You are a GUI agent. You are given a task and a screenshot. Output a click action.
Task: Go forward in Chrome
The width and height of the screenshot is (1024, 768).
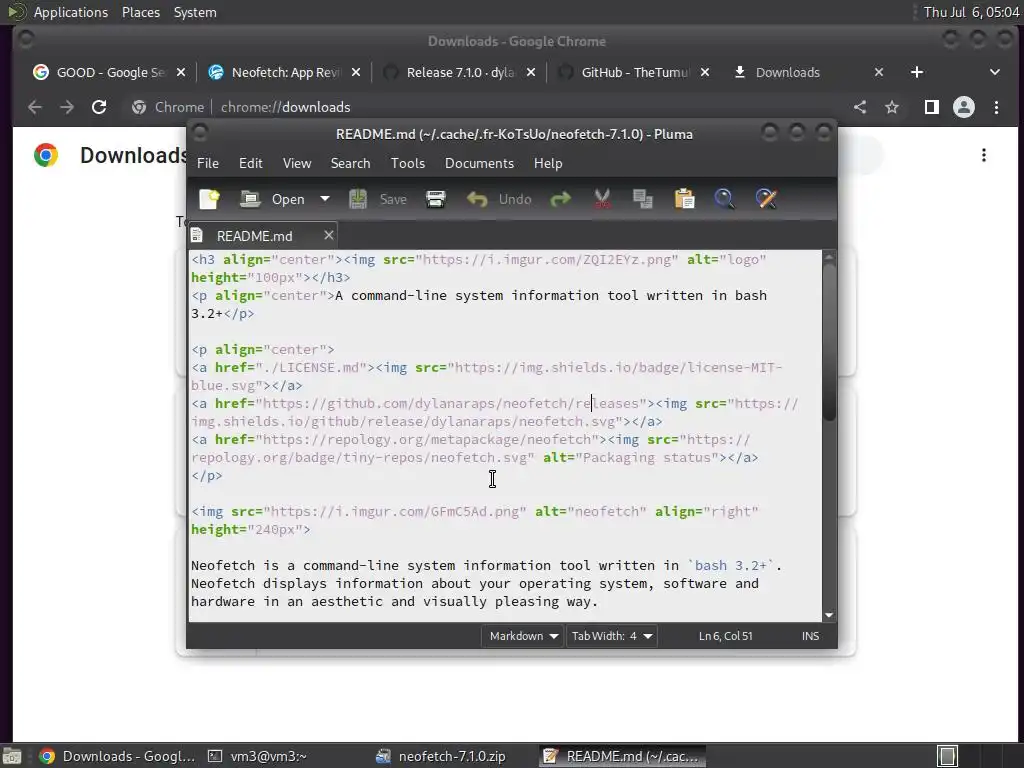pyautogui.click(x=67, y=107)
